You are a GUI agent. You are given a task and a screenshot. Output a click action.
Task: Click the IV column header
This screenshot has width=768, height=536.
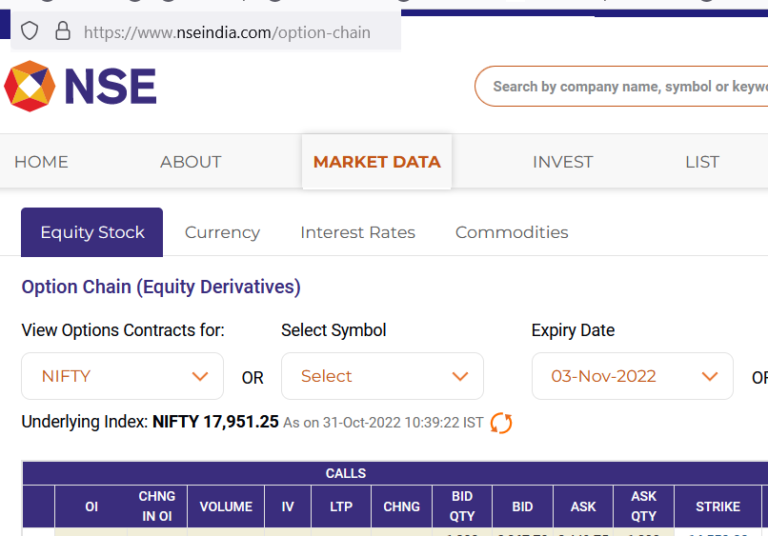coord(288,506)
